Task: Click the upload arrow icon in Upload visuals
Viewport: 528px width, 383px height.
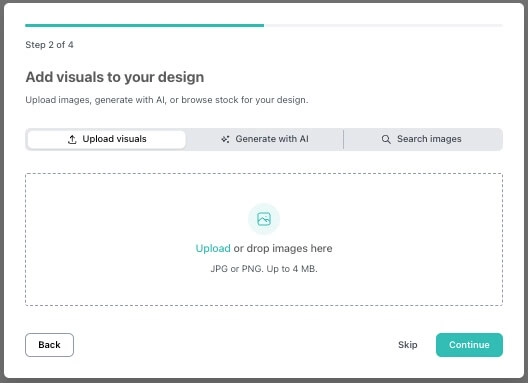Action: [72, 139]
